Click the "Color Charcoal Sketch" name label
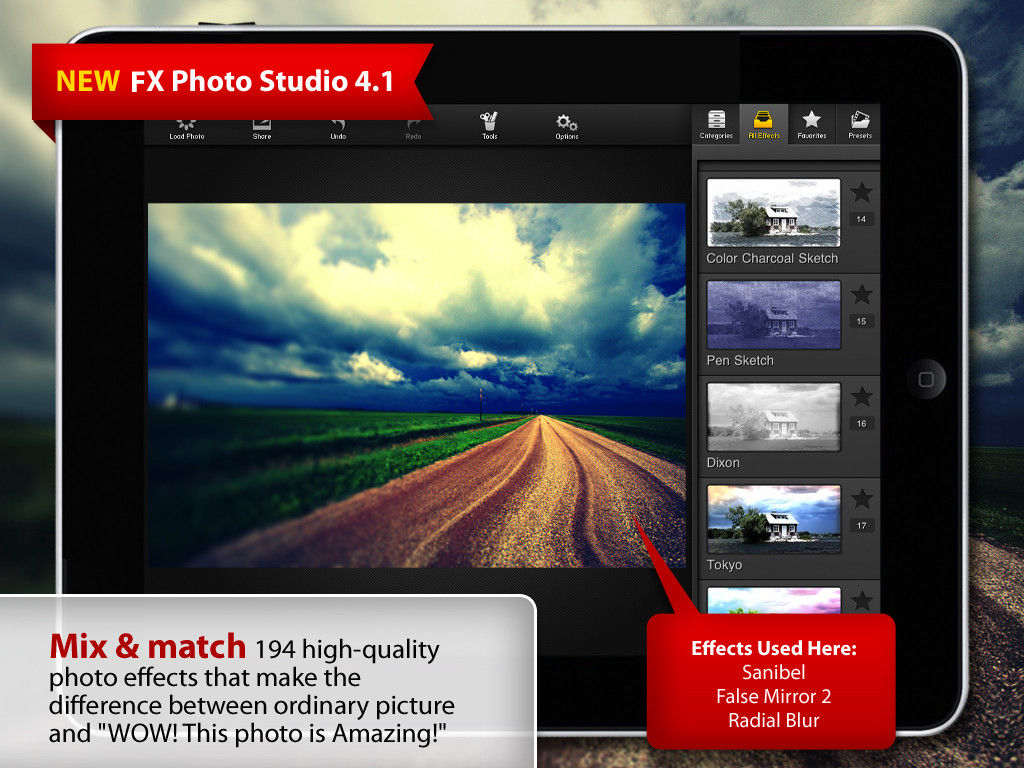The image size is (1024, 768). coord(772,259)
